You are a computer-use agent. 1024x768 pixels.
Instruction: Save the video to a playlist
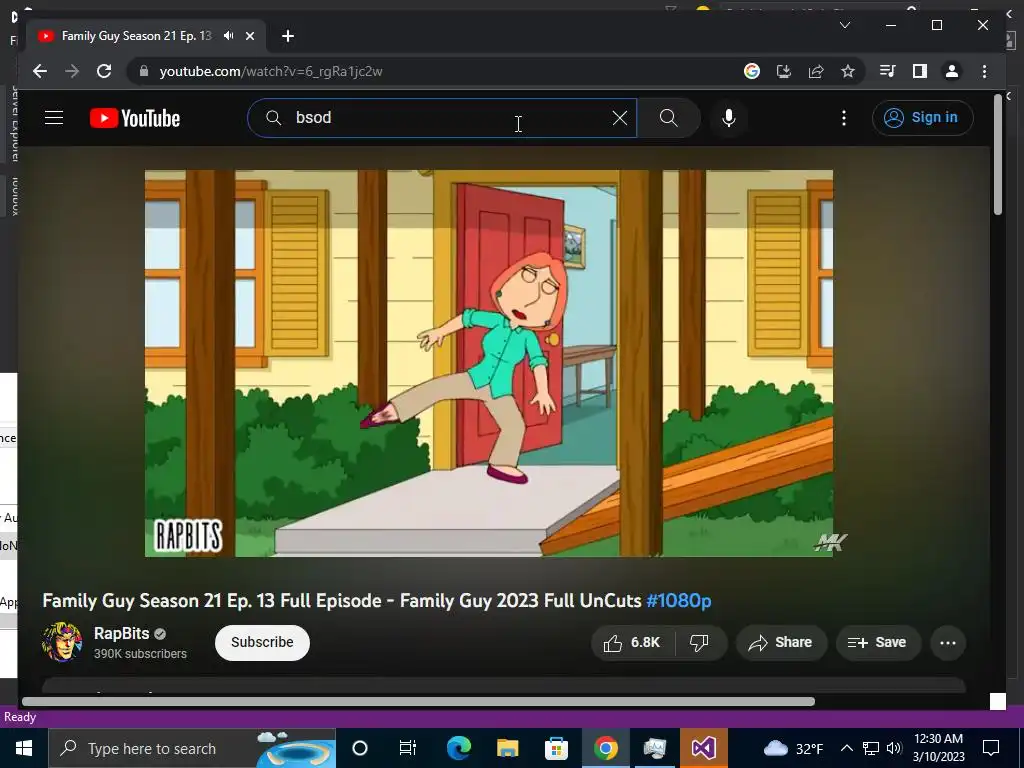tap(878, 643)
